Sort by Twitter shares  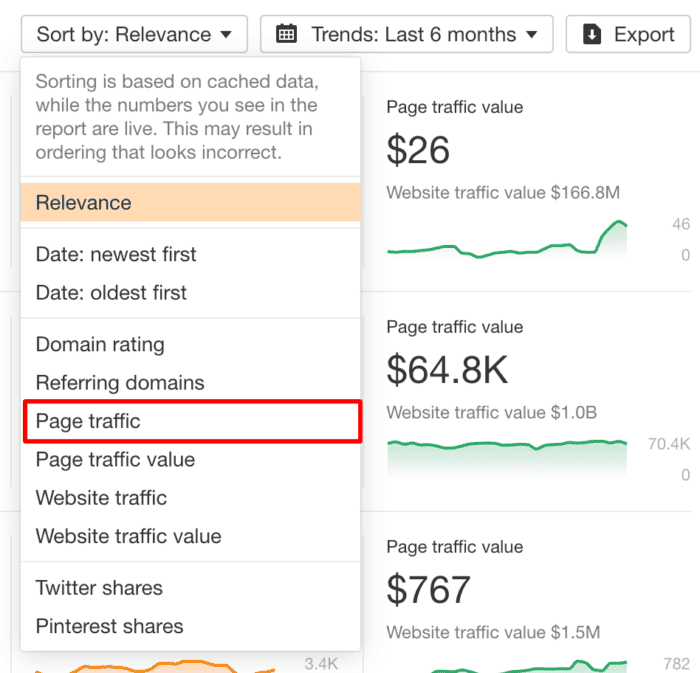(x=99, y=588)
